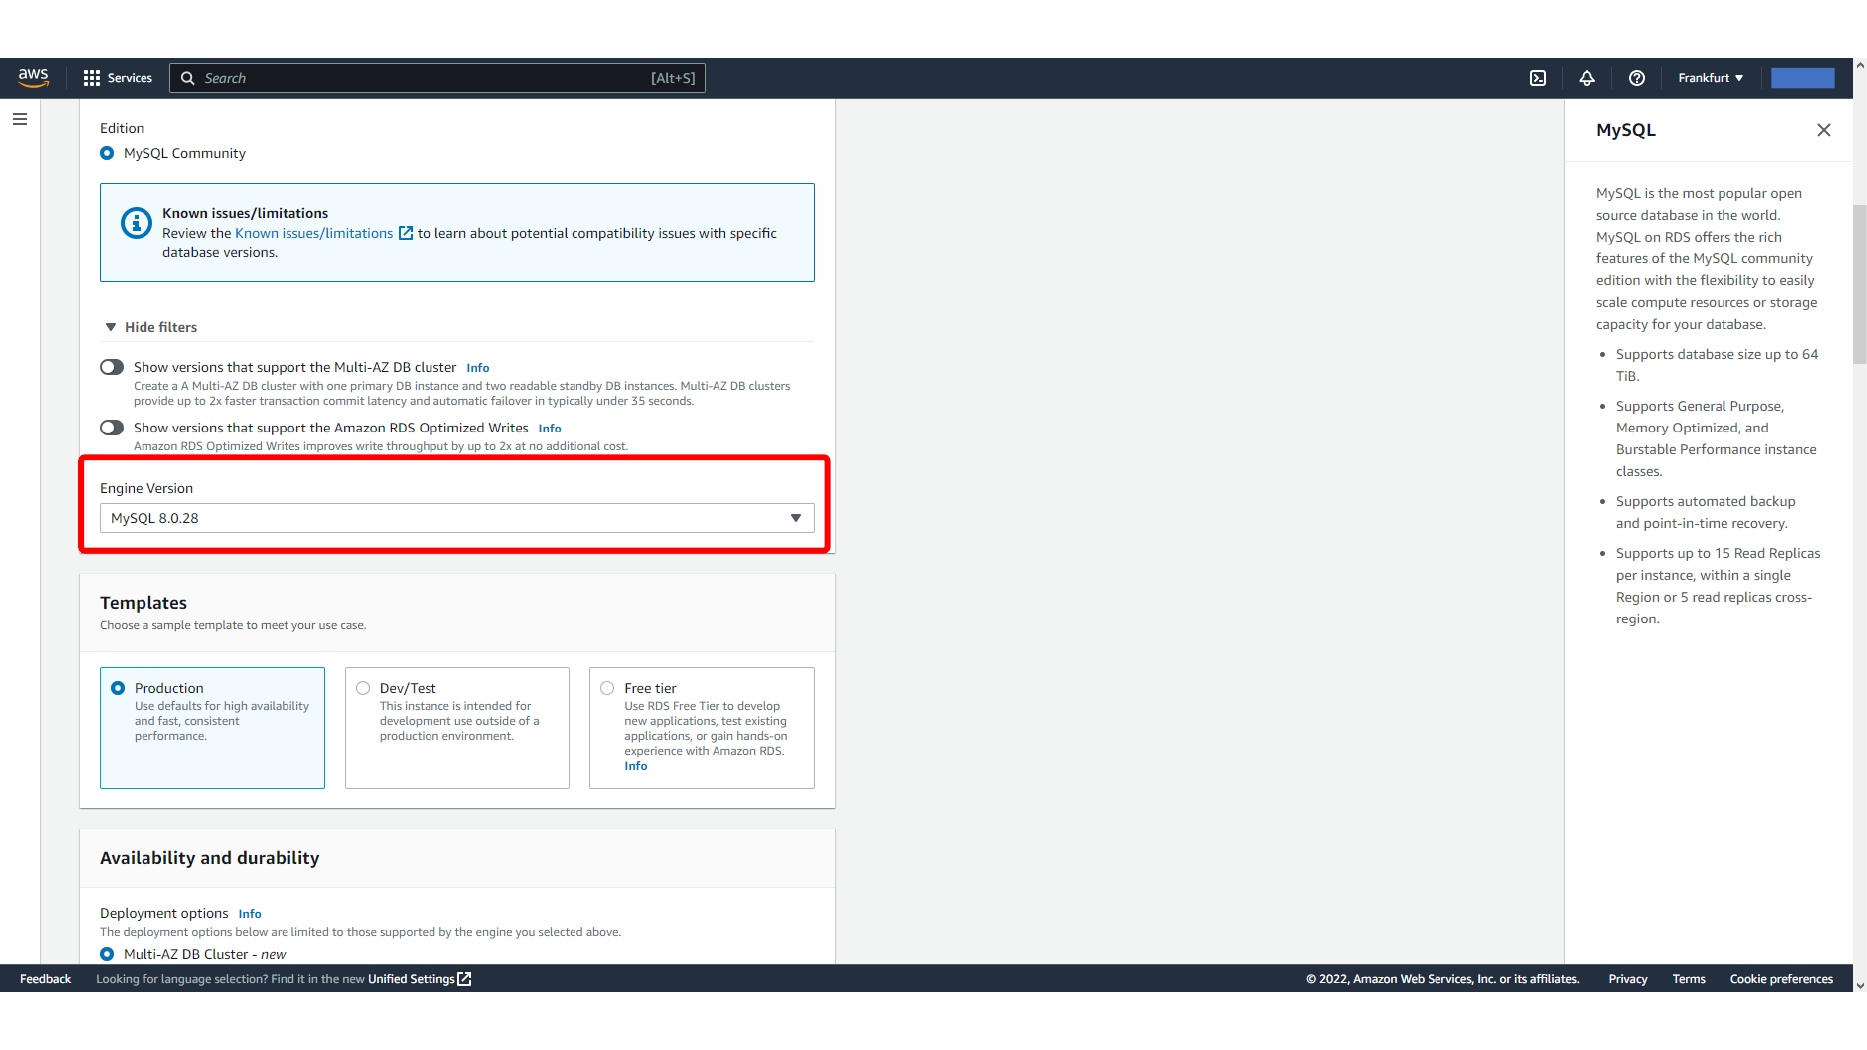Click the info circle icon in Known issues box
Screen dimensions: 1867x1050
[136, 223]
